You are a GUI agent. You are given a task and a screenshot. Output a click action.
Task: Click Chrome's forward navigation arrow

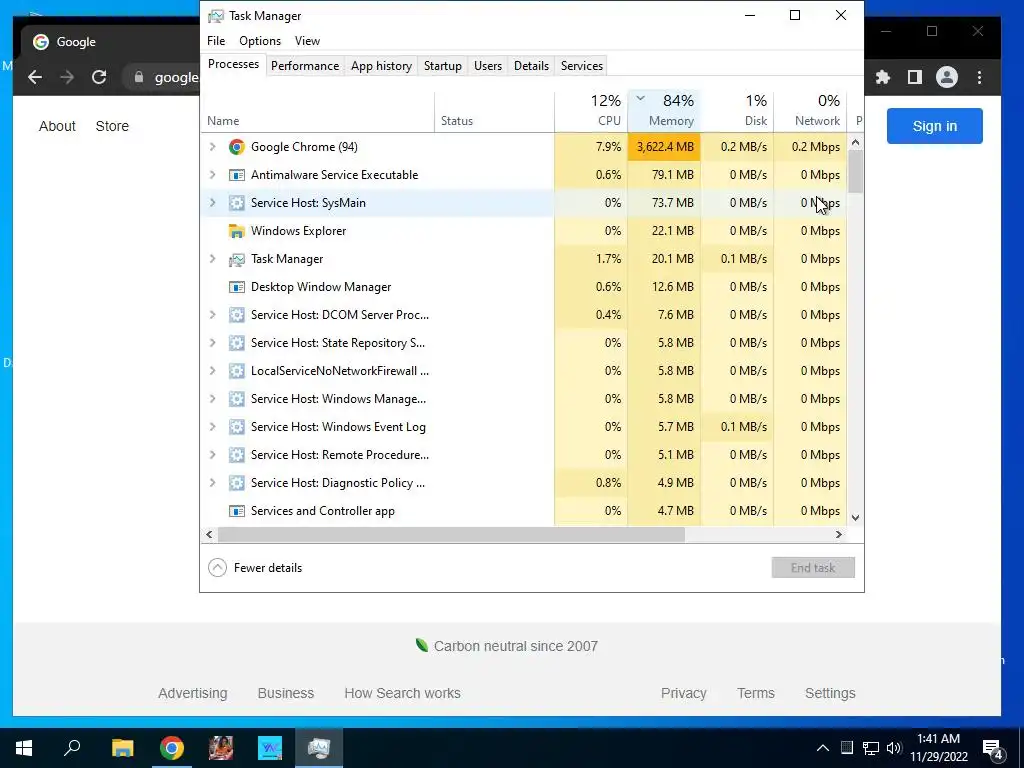click(67, 77)
